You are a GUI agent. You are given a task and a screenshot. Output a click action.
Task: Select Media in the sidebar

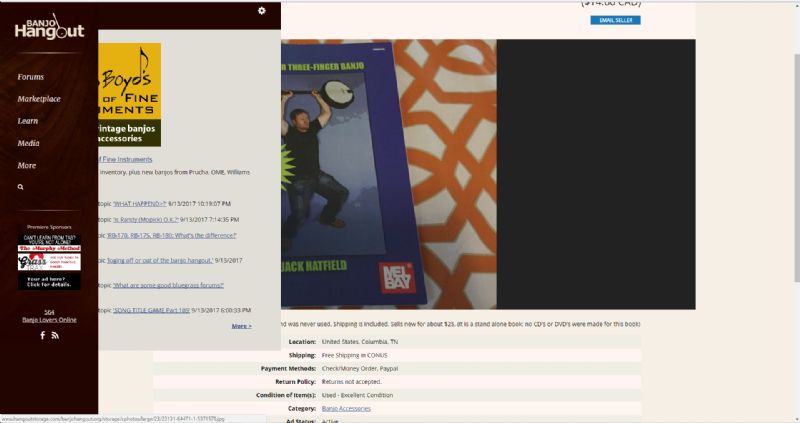(x=28, y=143)
